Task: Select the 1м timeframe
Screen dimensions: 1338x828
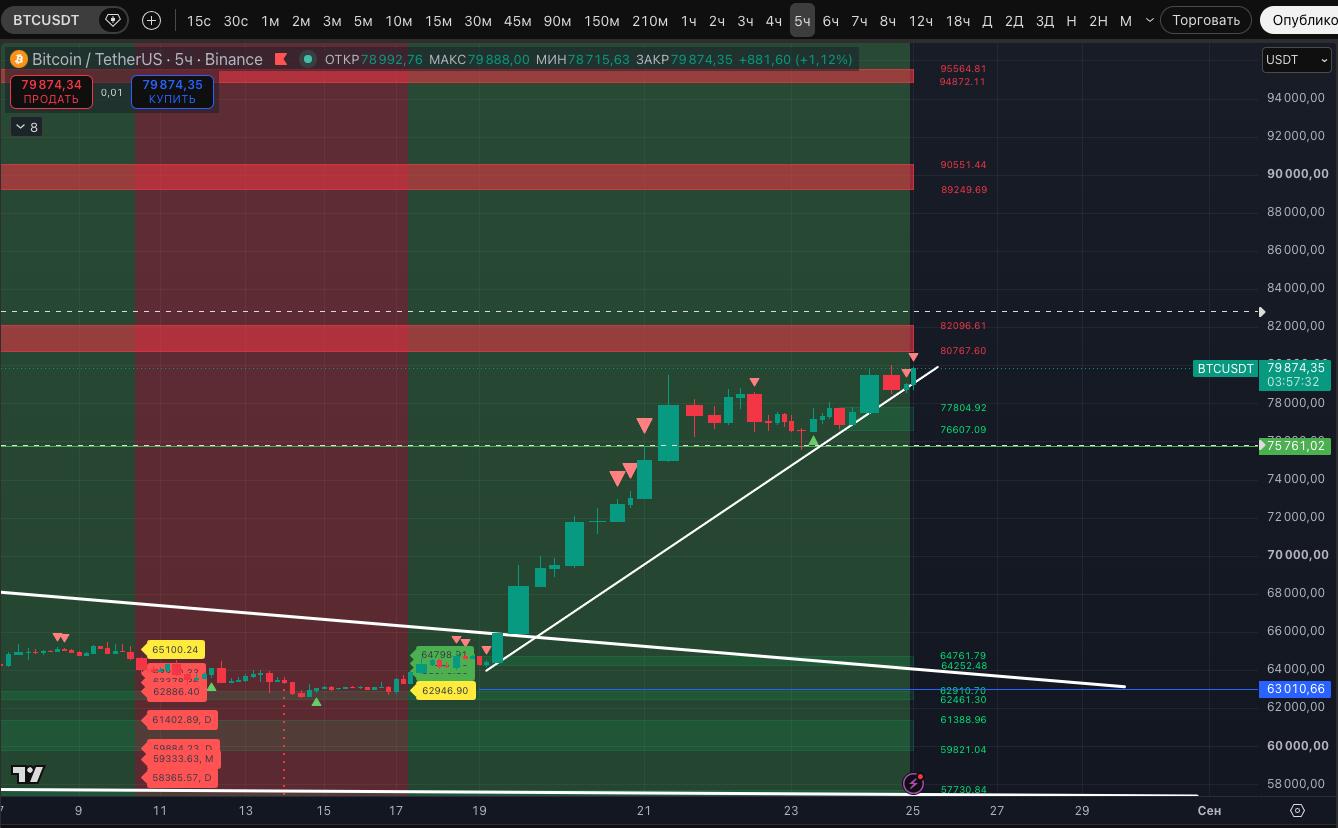Action: tap(270, 21)
